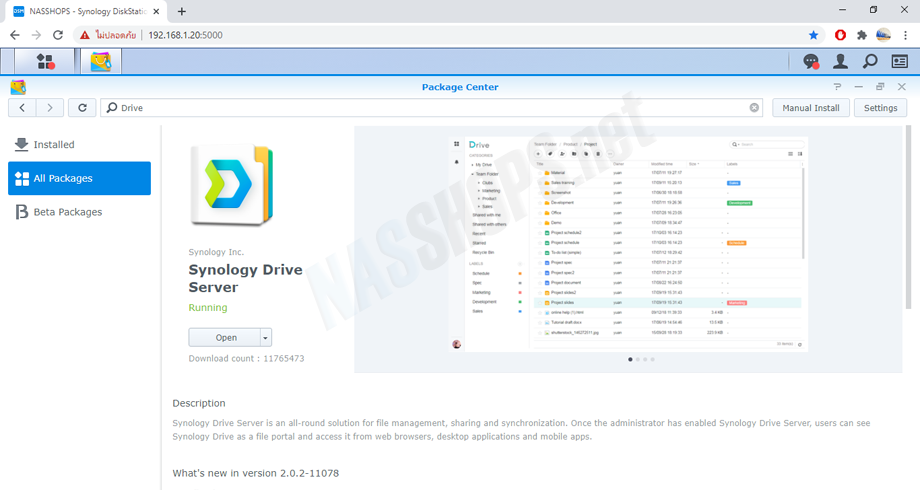Viewport: 920px width, 490px height.
Task: Open the Opera extension icon
Action: click(x=840, y=35)
